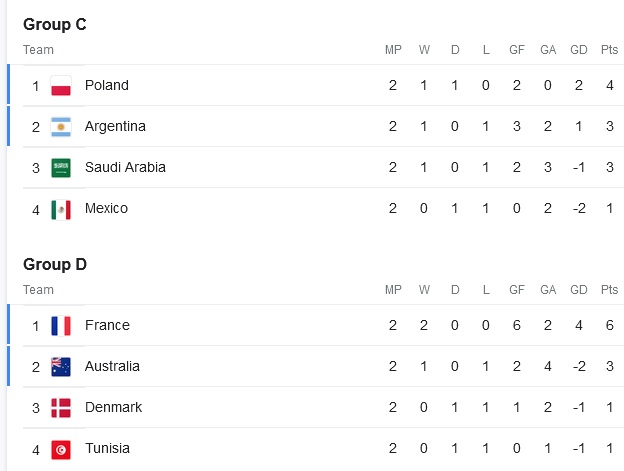624x471 pixels.
Task: Select the Saudi Arabia team name
Action: 125,168
